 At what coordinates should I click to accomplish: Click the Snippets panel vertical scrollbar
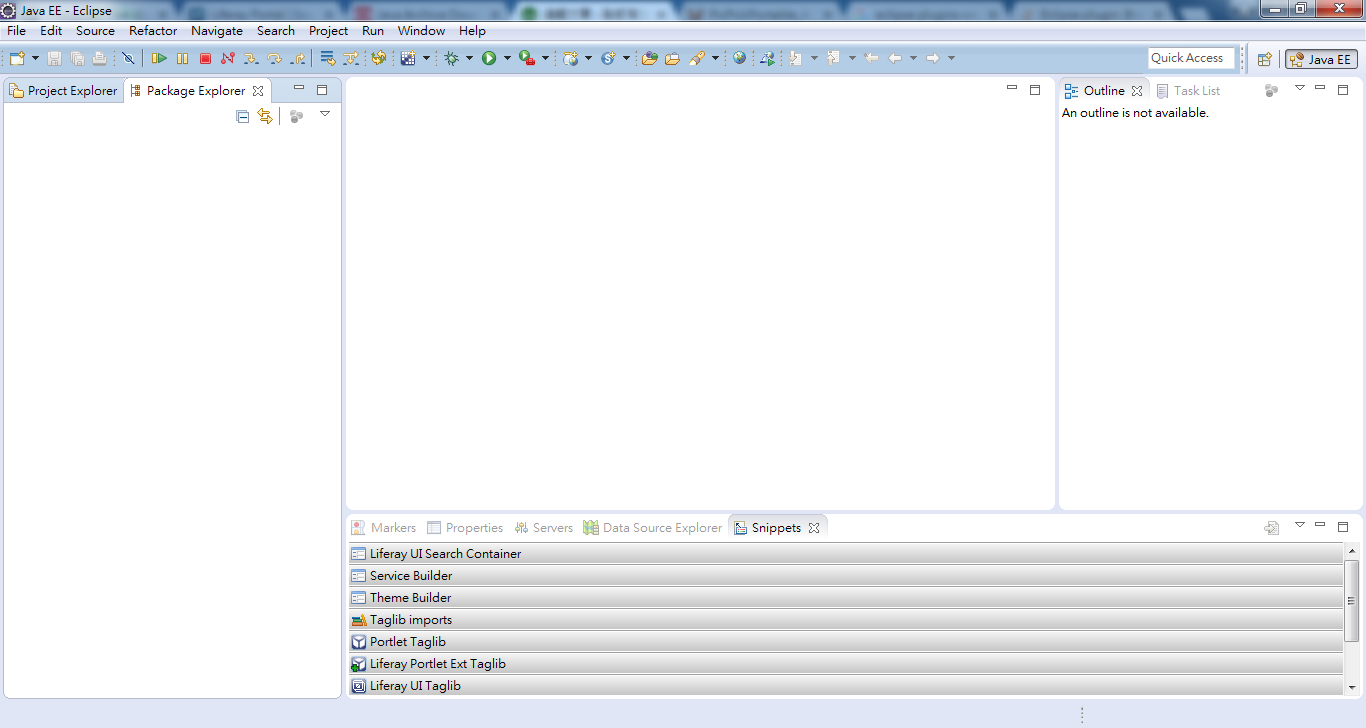1352,601
